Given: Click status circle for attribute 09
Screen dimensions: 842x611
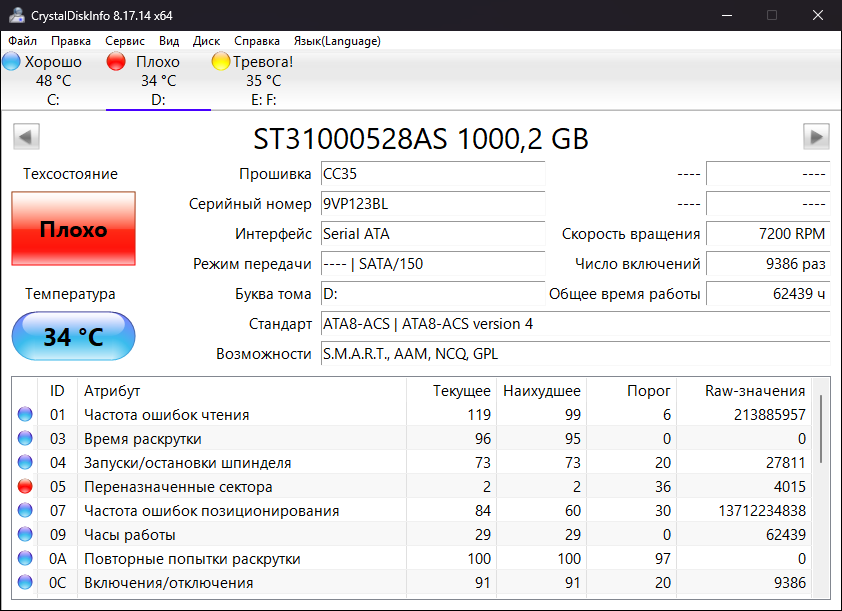Looking at the screenshot, I should click(25, 534).
